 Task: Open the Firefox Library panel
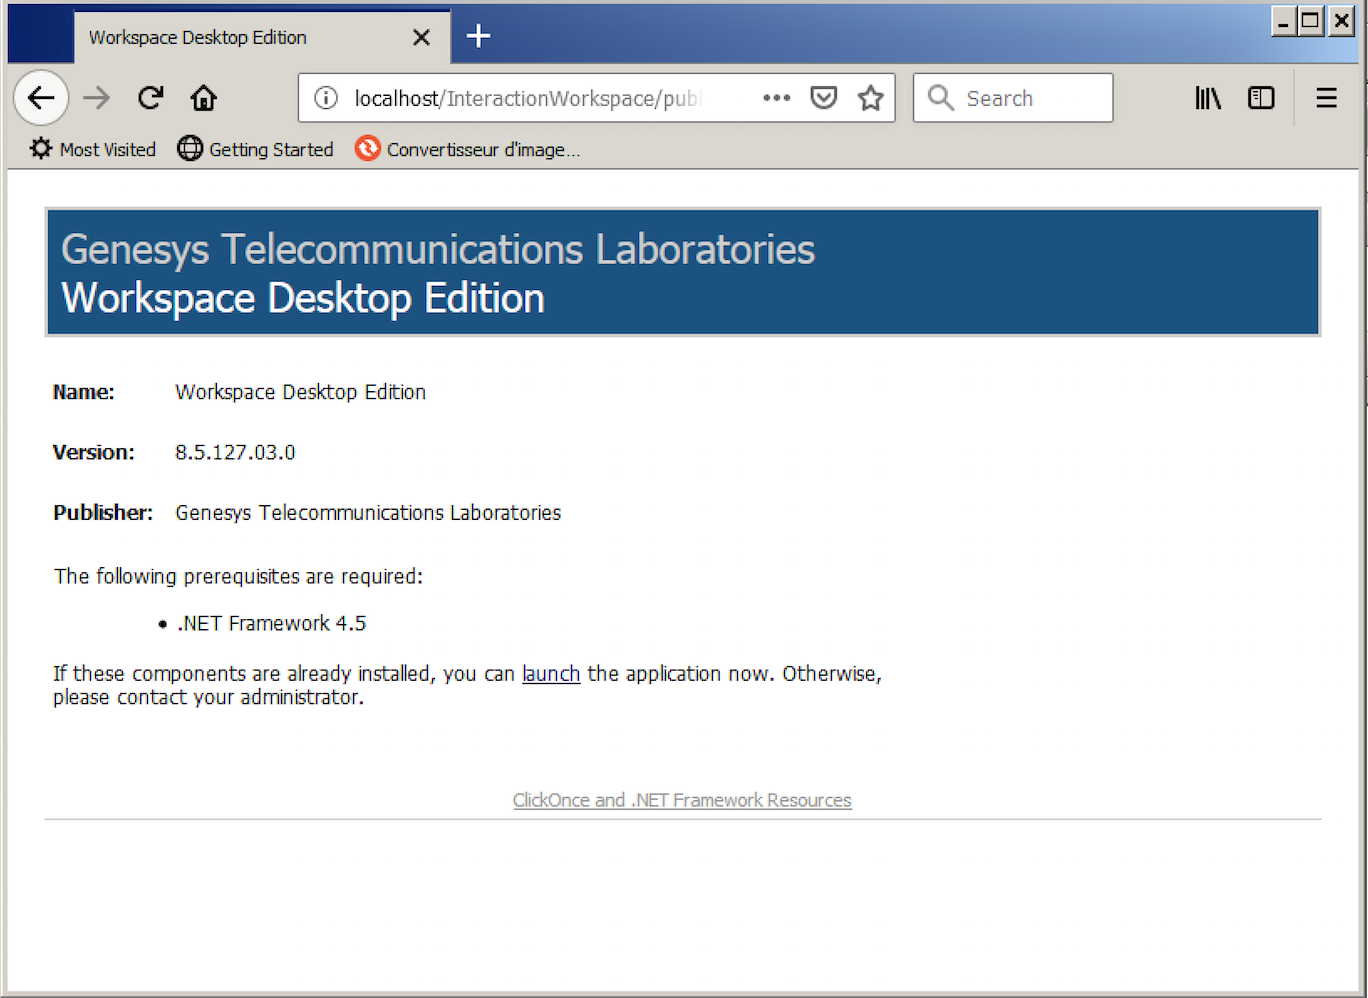pyautogui.click(x=1207, y=97)
